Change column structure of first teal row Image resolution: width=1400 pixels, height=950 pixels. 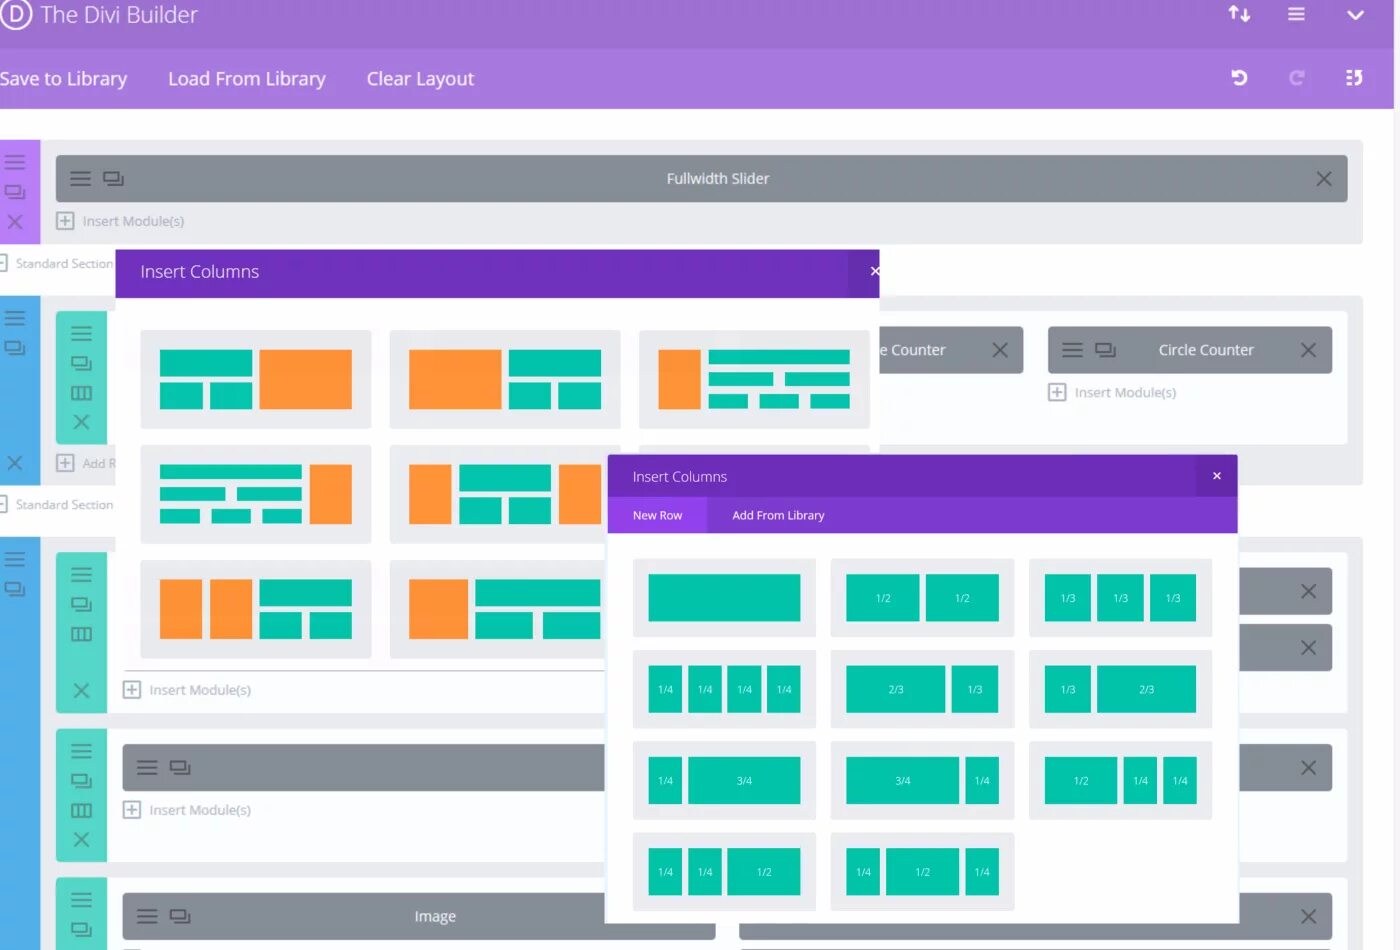click(x=81, y=393)
